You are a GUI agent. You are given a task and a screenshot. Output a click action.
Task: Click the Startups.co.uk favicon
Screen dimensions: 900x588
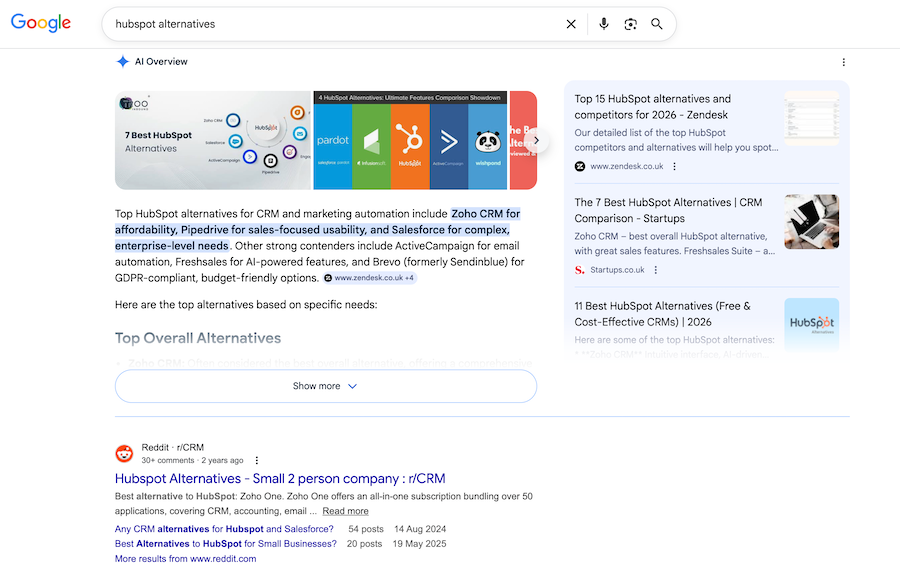click(580, 270)
